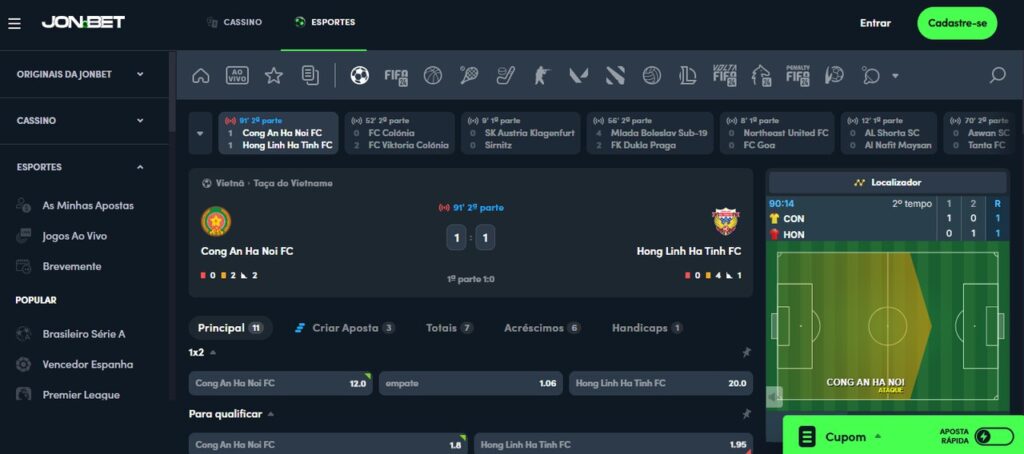Open Brasileiro Série A

(84, 334)
